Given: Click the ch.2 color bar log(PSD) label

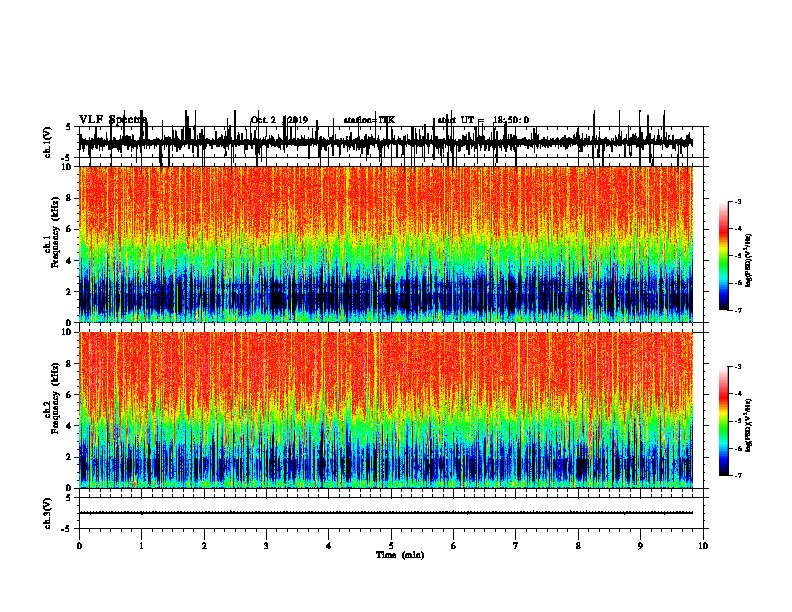Looking at the screenshot, I should (748, 425).
